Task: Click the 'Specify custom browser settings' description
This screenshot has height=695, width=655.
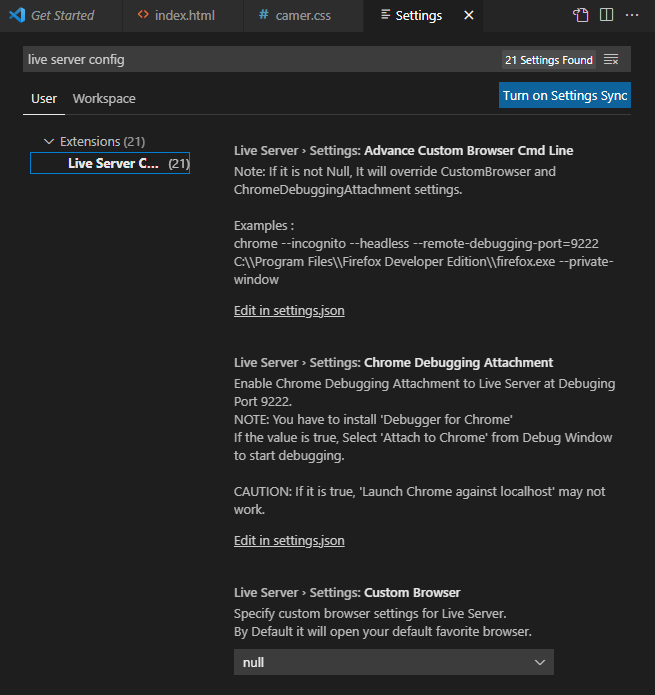Action: coord(370,614)
